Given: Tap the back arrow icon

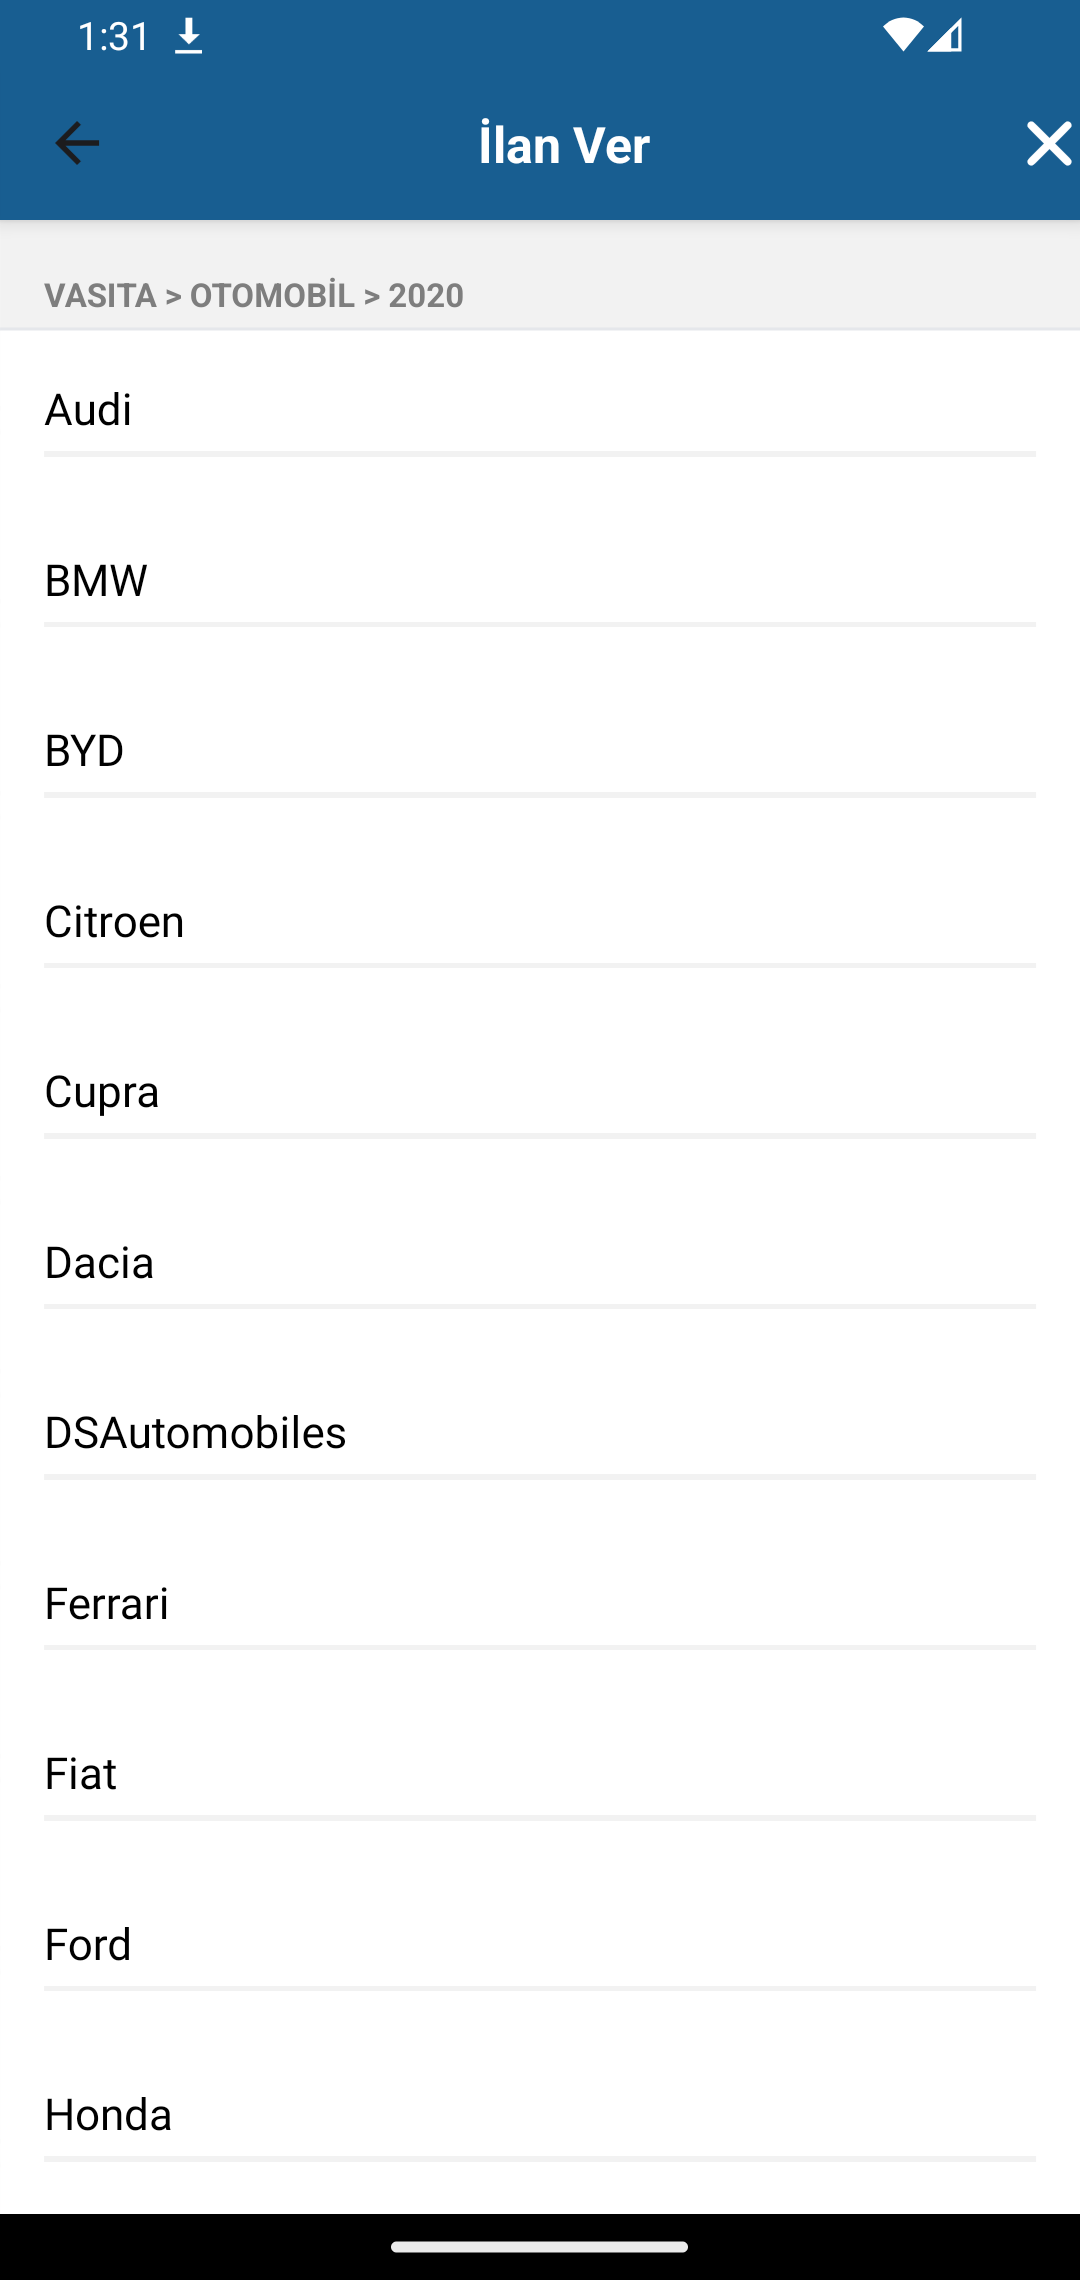Looking at the screenshot, I should 77,144.
